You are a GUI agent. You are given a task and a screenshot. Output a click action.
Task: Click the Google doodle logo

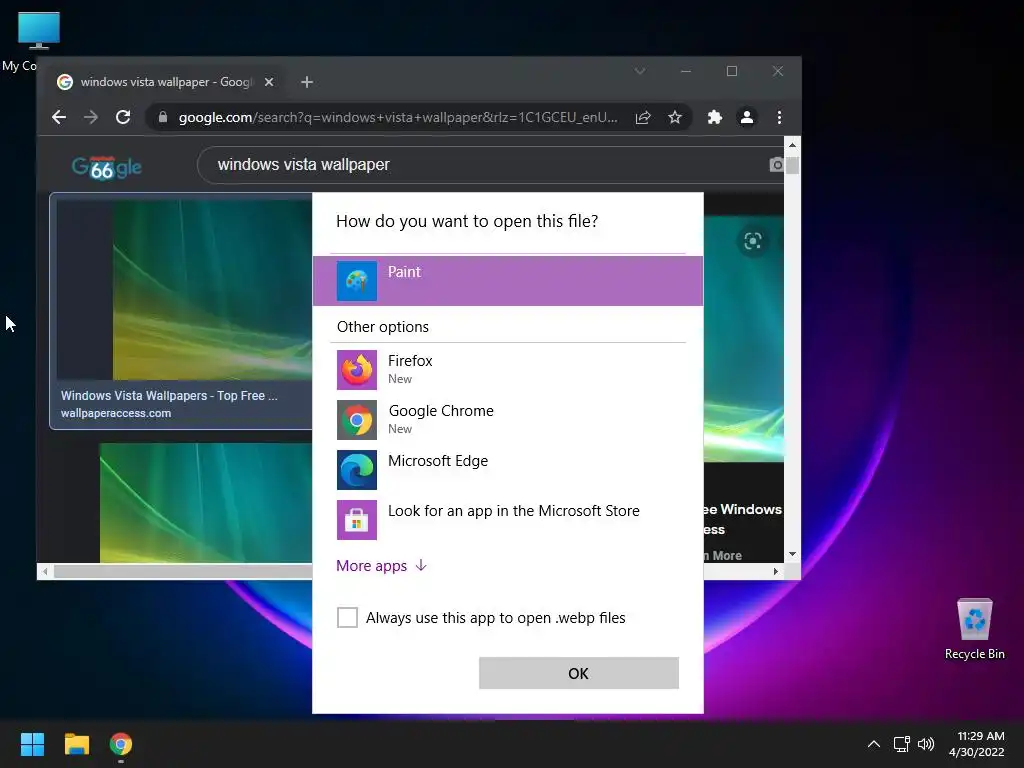[106, 168]
